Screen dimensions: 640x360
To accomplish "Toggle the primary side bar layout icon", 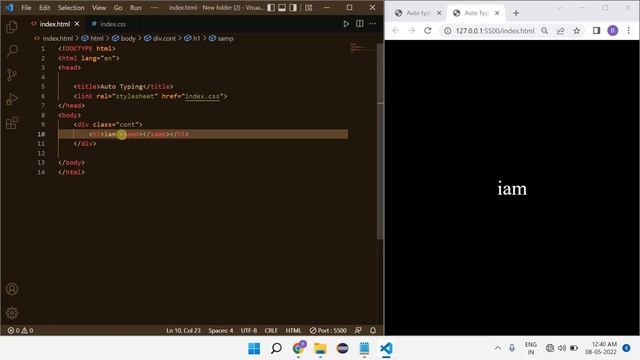I will click(271, 8).
